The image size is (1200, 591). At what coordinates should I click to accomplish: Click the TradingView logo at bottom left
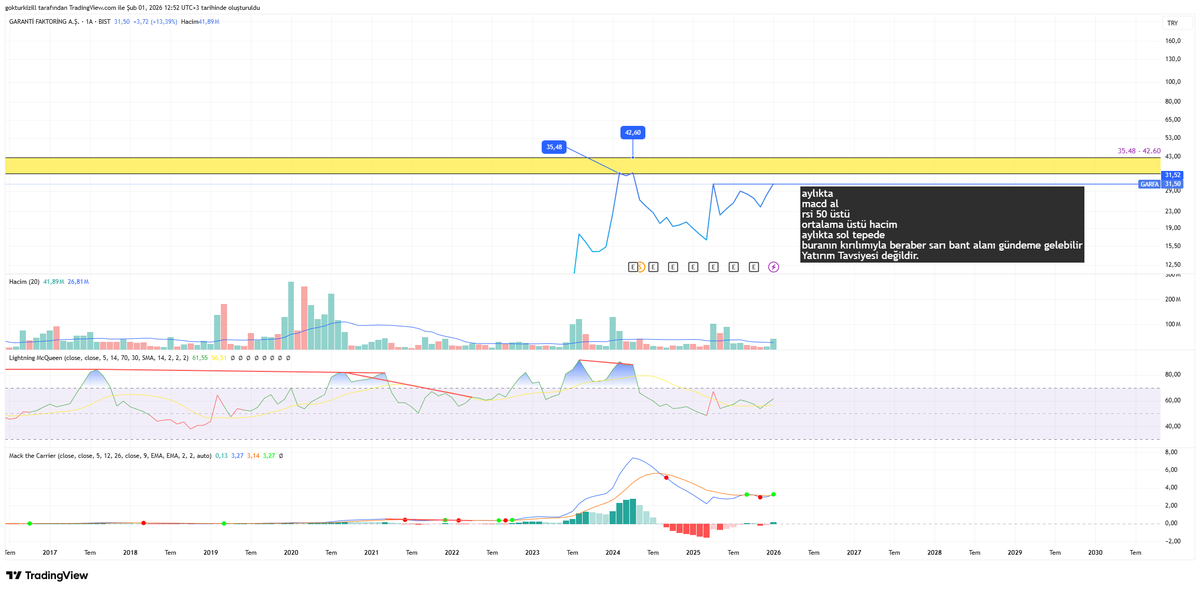click(47, 575)
